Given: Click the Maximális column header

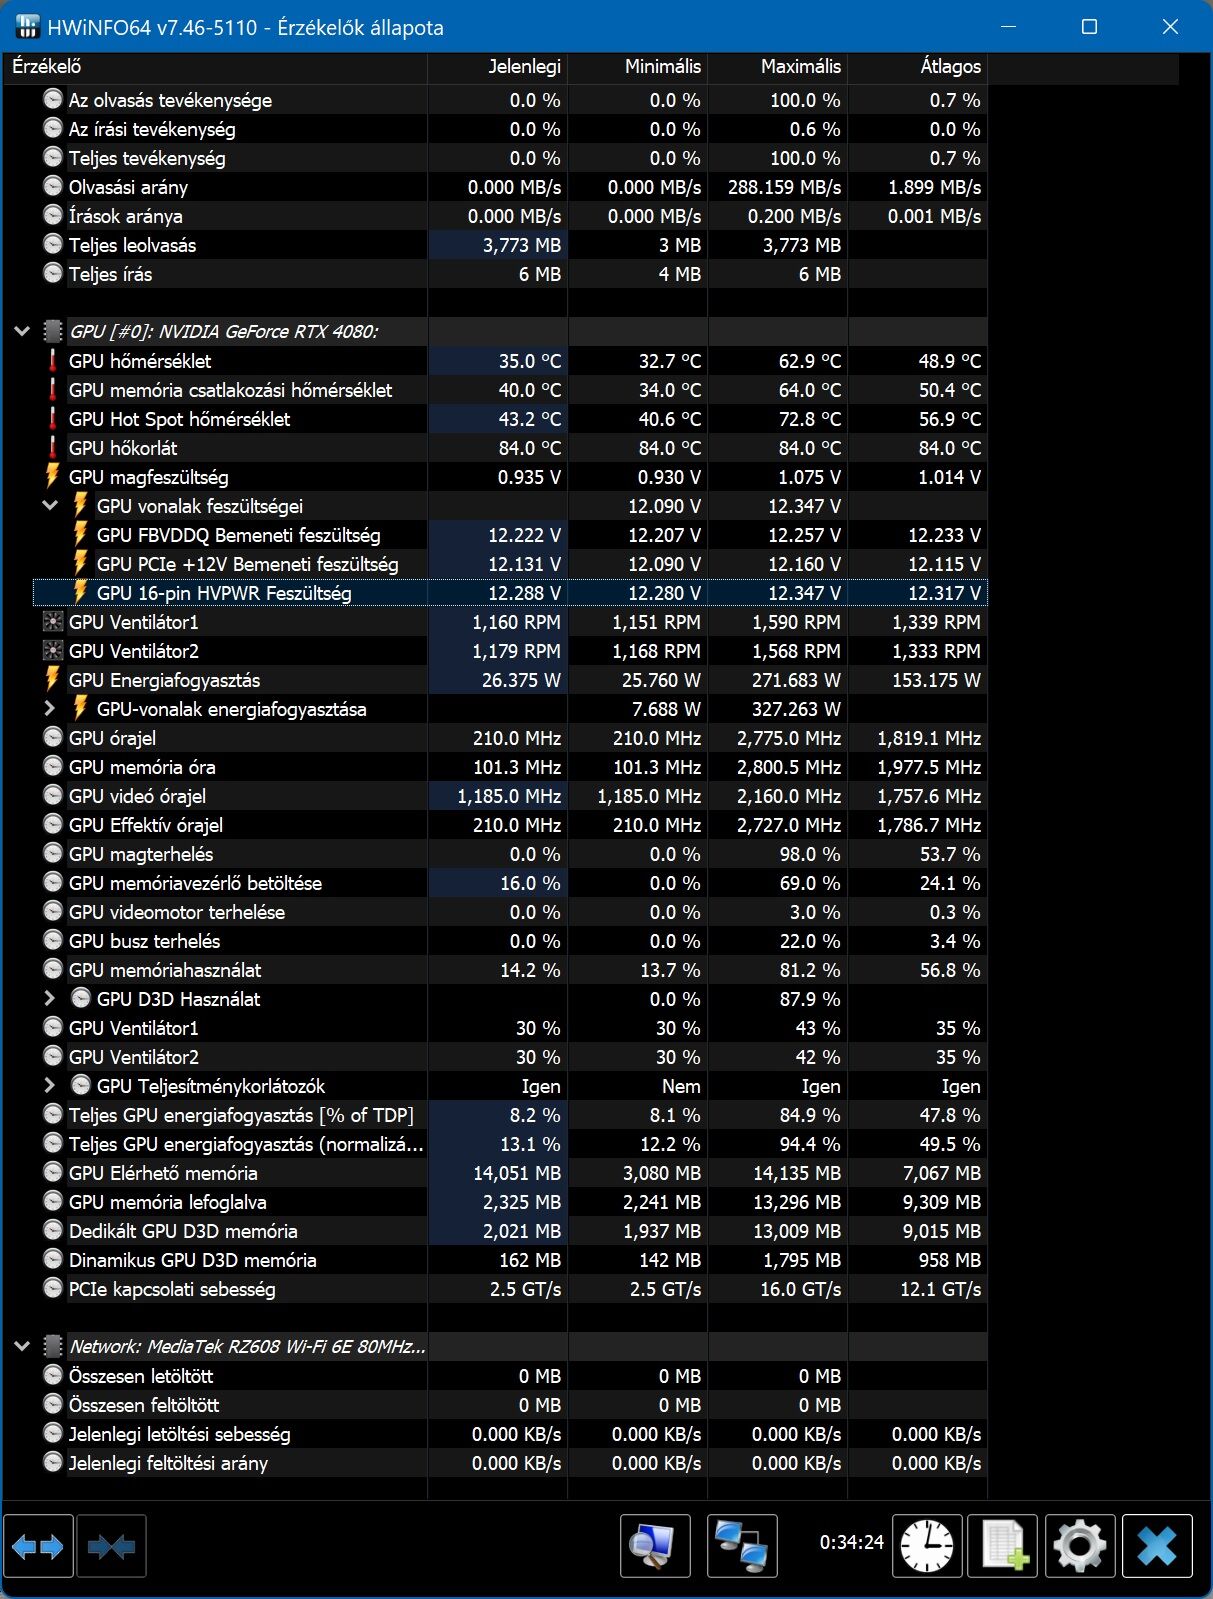Looking at the screenshot, I should pyautogui.click(x=778, y=67).
